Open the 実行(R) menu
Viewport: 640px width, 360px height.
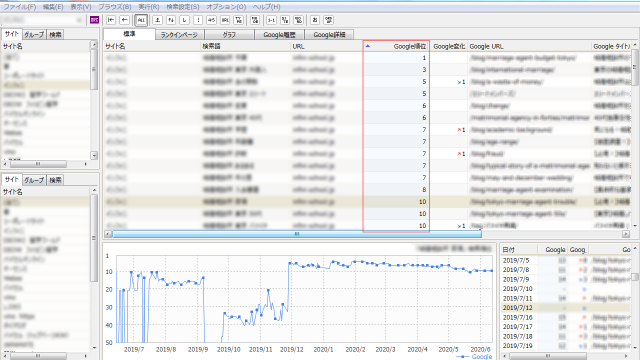(149, 7)
